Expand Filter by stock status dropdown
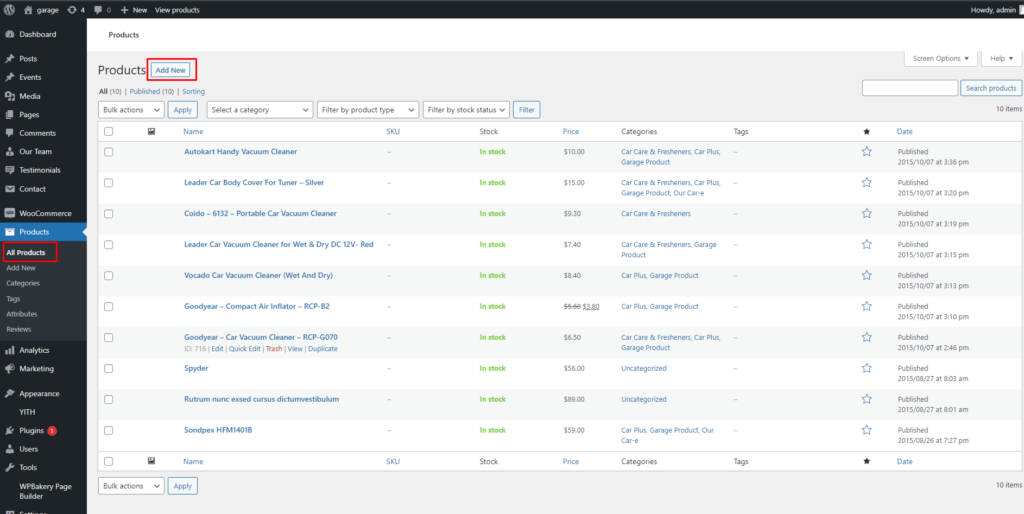This screenshot has width=1024, height=514. coord(466,110)
